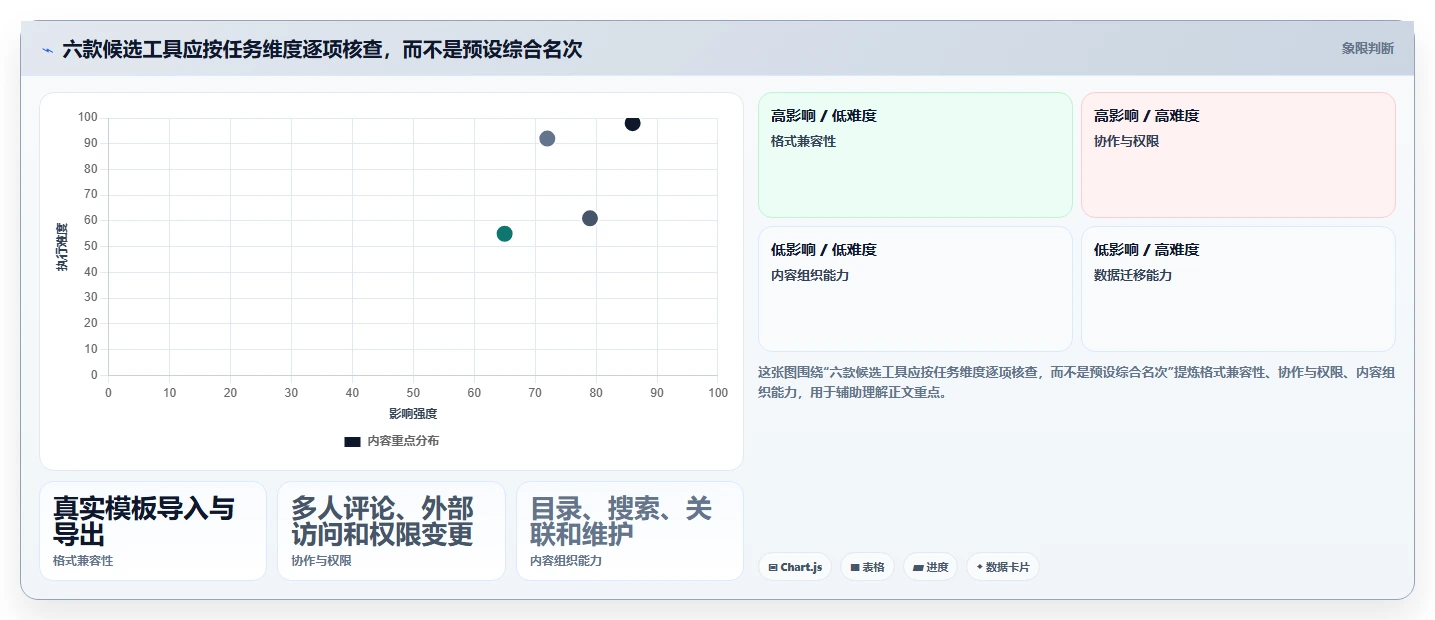1435x620 pixels.
Task: Click the 象限判断 label in header
Action: click(x=1367, y=48)
